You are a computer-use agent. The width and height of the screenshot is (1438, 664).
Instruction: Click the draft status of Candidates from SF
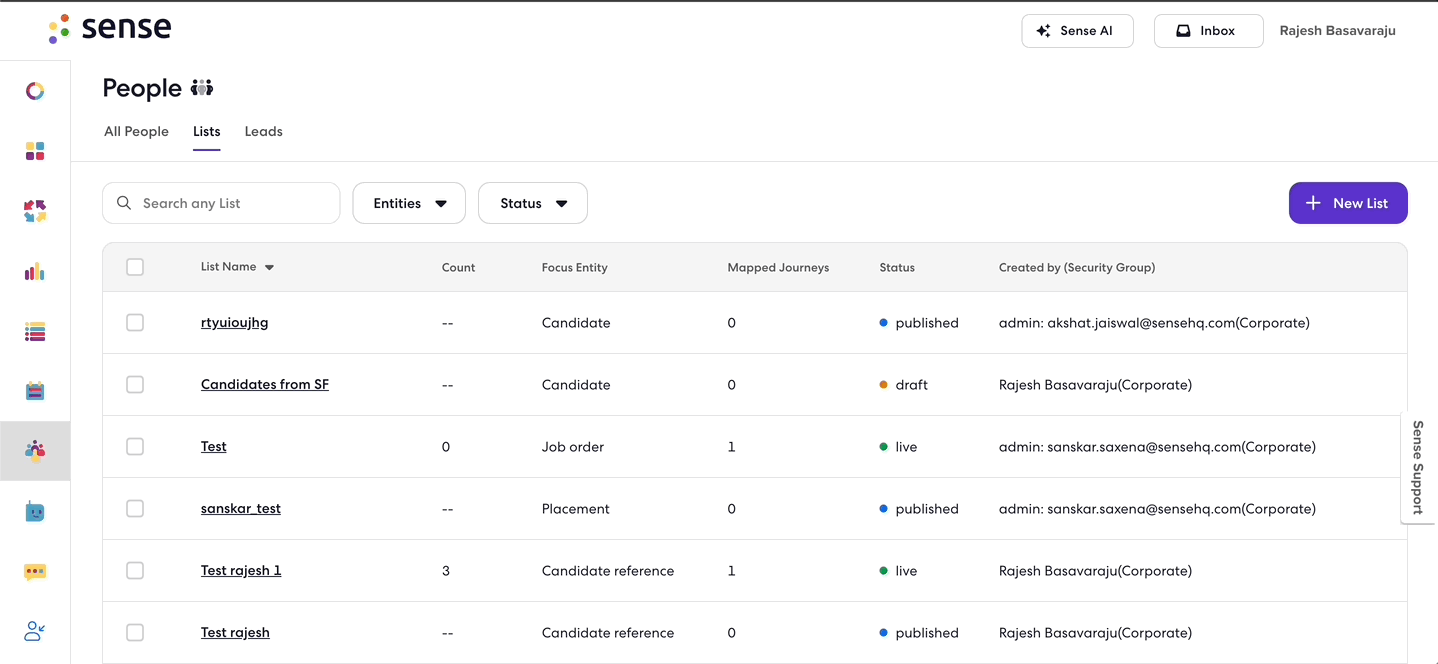[x=904, y=385]
